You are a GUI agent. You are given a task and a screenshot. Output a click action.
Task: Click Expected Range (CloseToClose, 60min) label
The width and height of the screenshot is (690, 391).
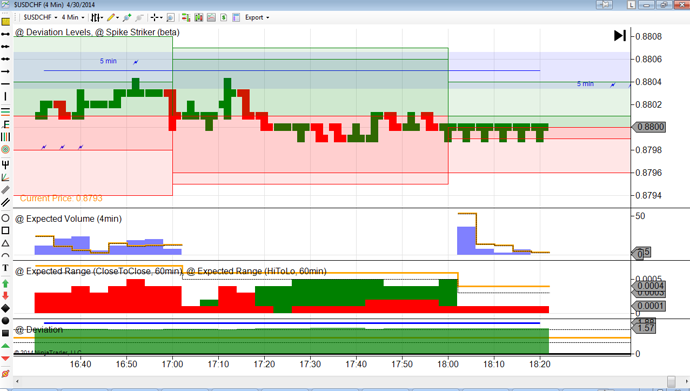click(x=99, y=271)
